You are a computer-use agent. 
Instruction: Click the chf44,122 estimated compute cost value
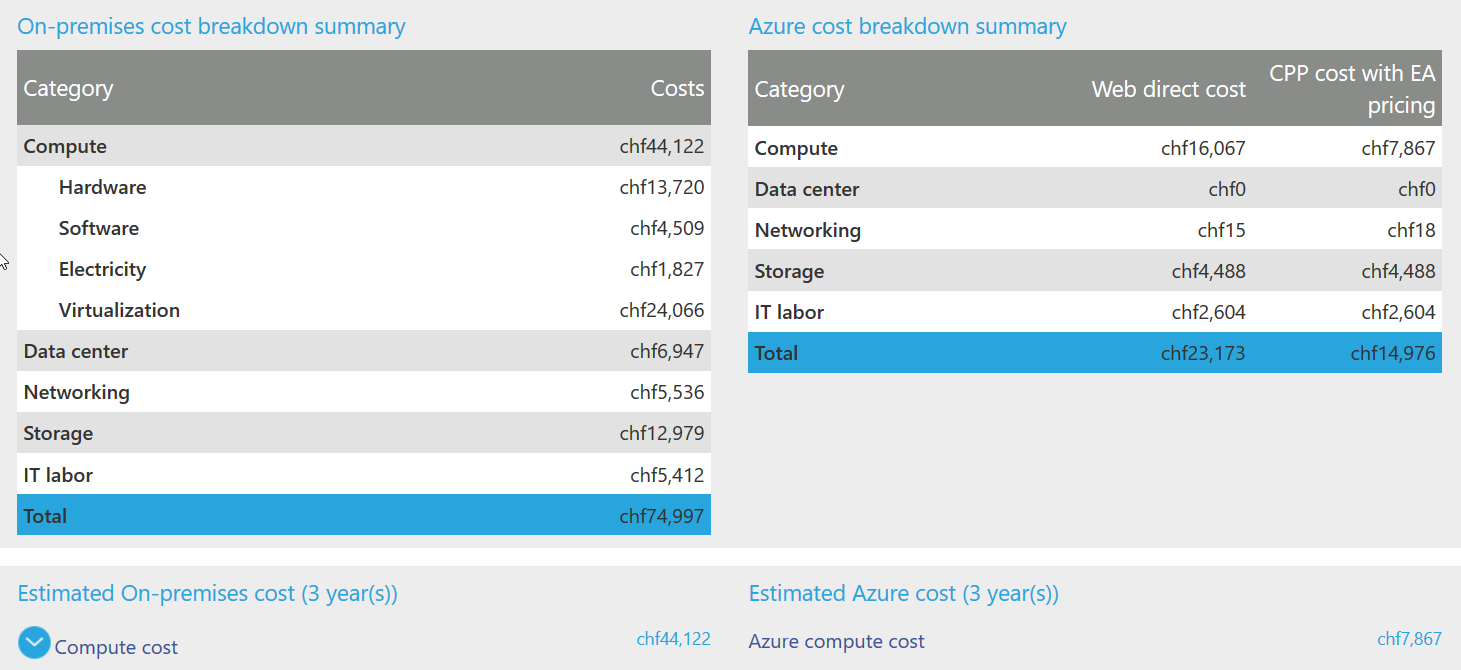pos(673,638)
